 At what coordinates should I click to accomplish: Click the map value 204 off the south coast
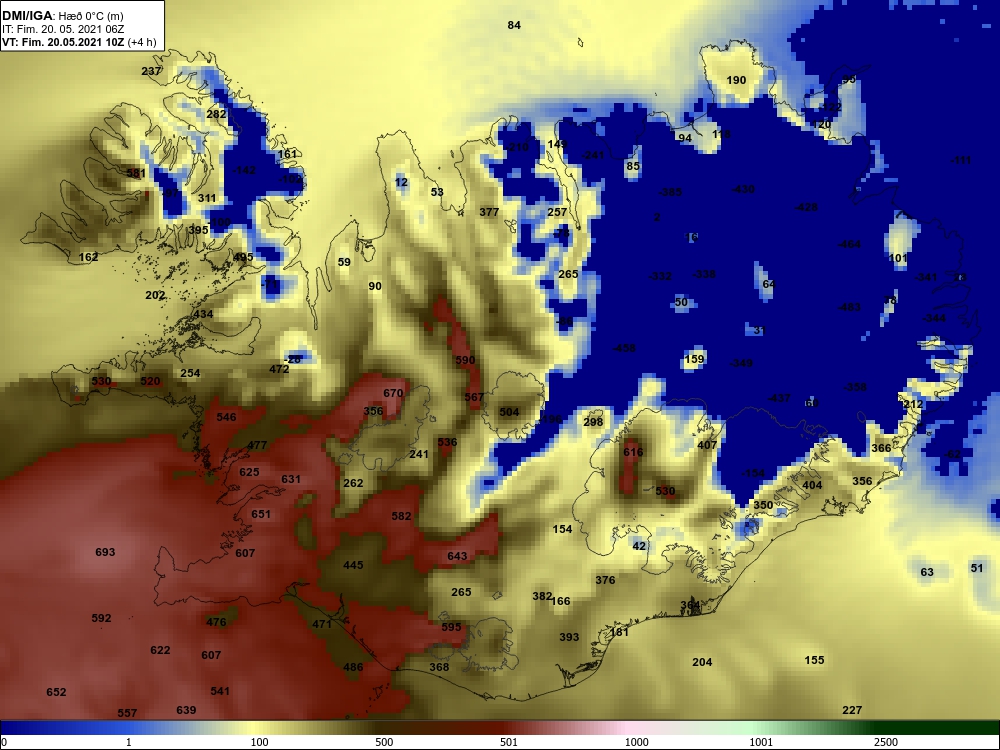pyautogui.click(x=702, y=662)
